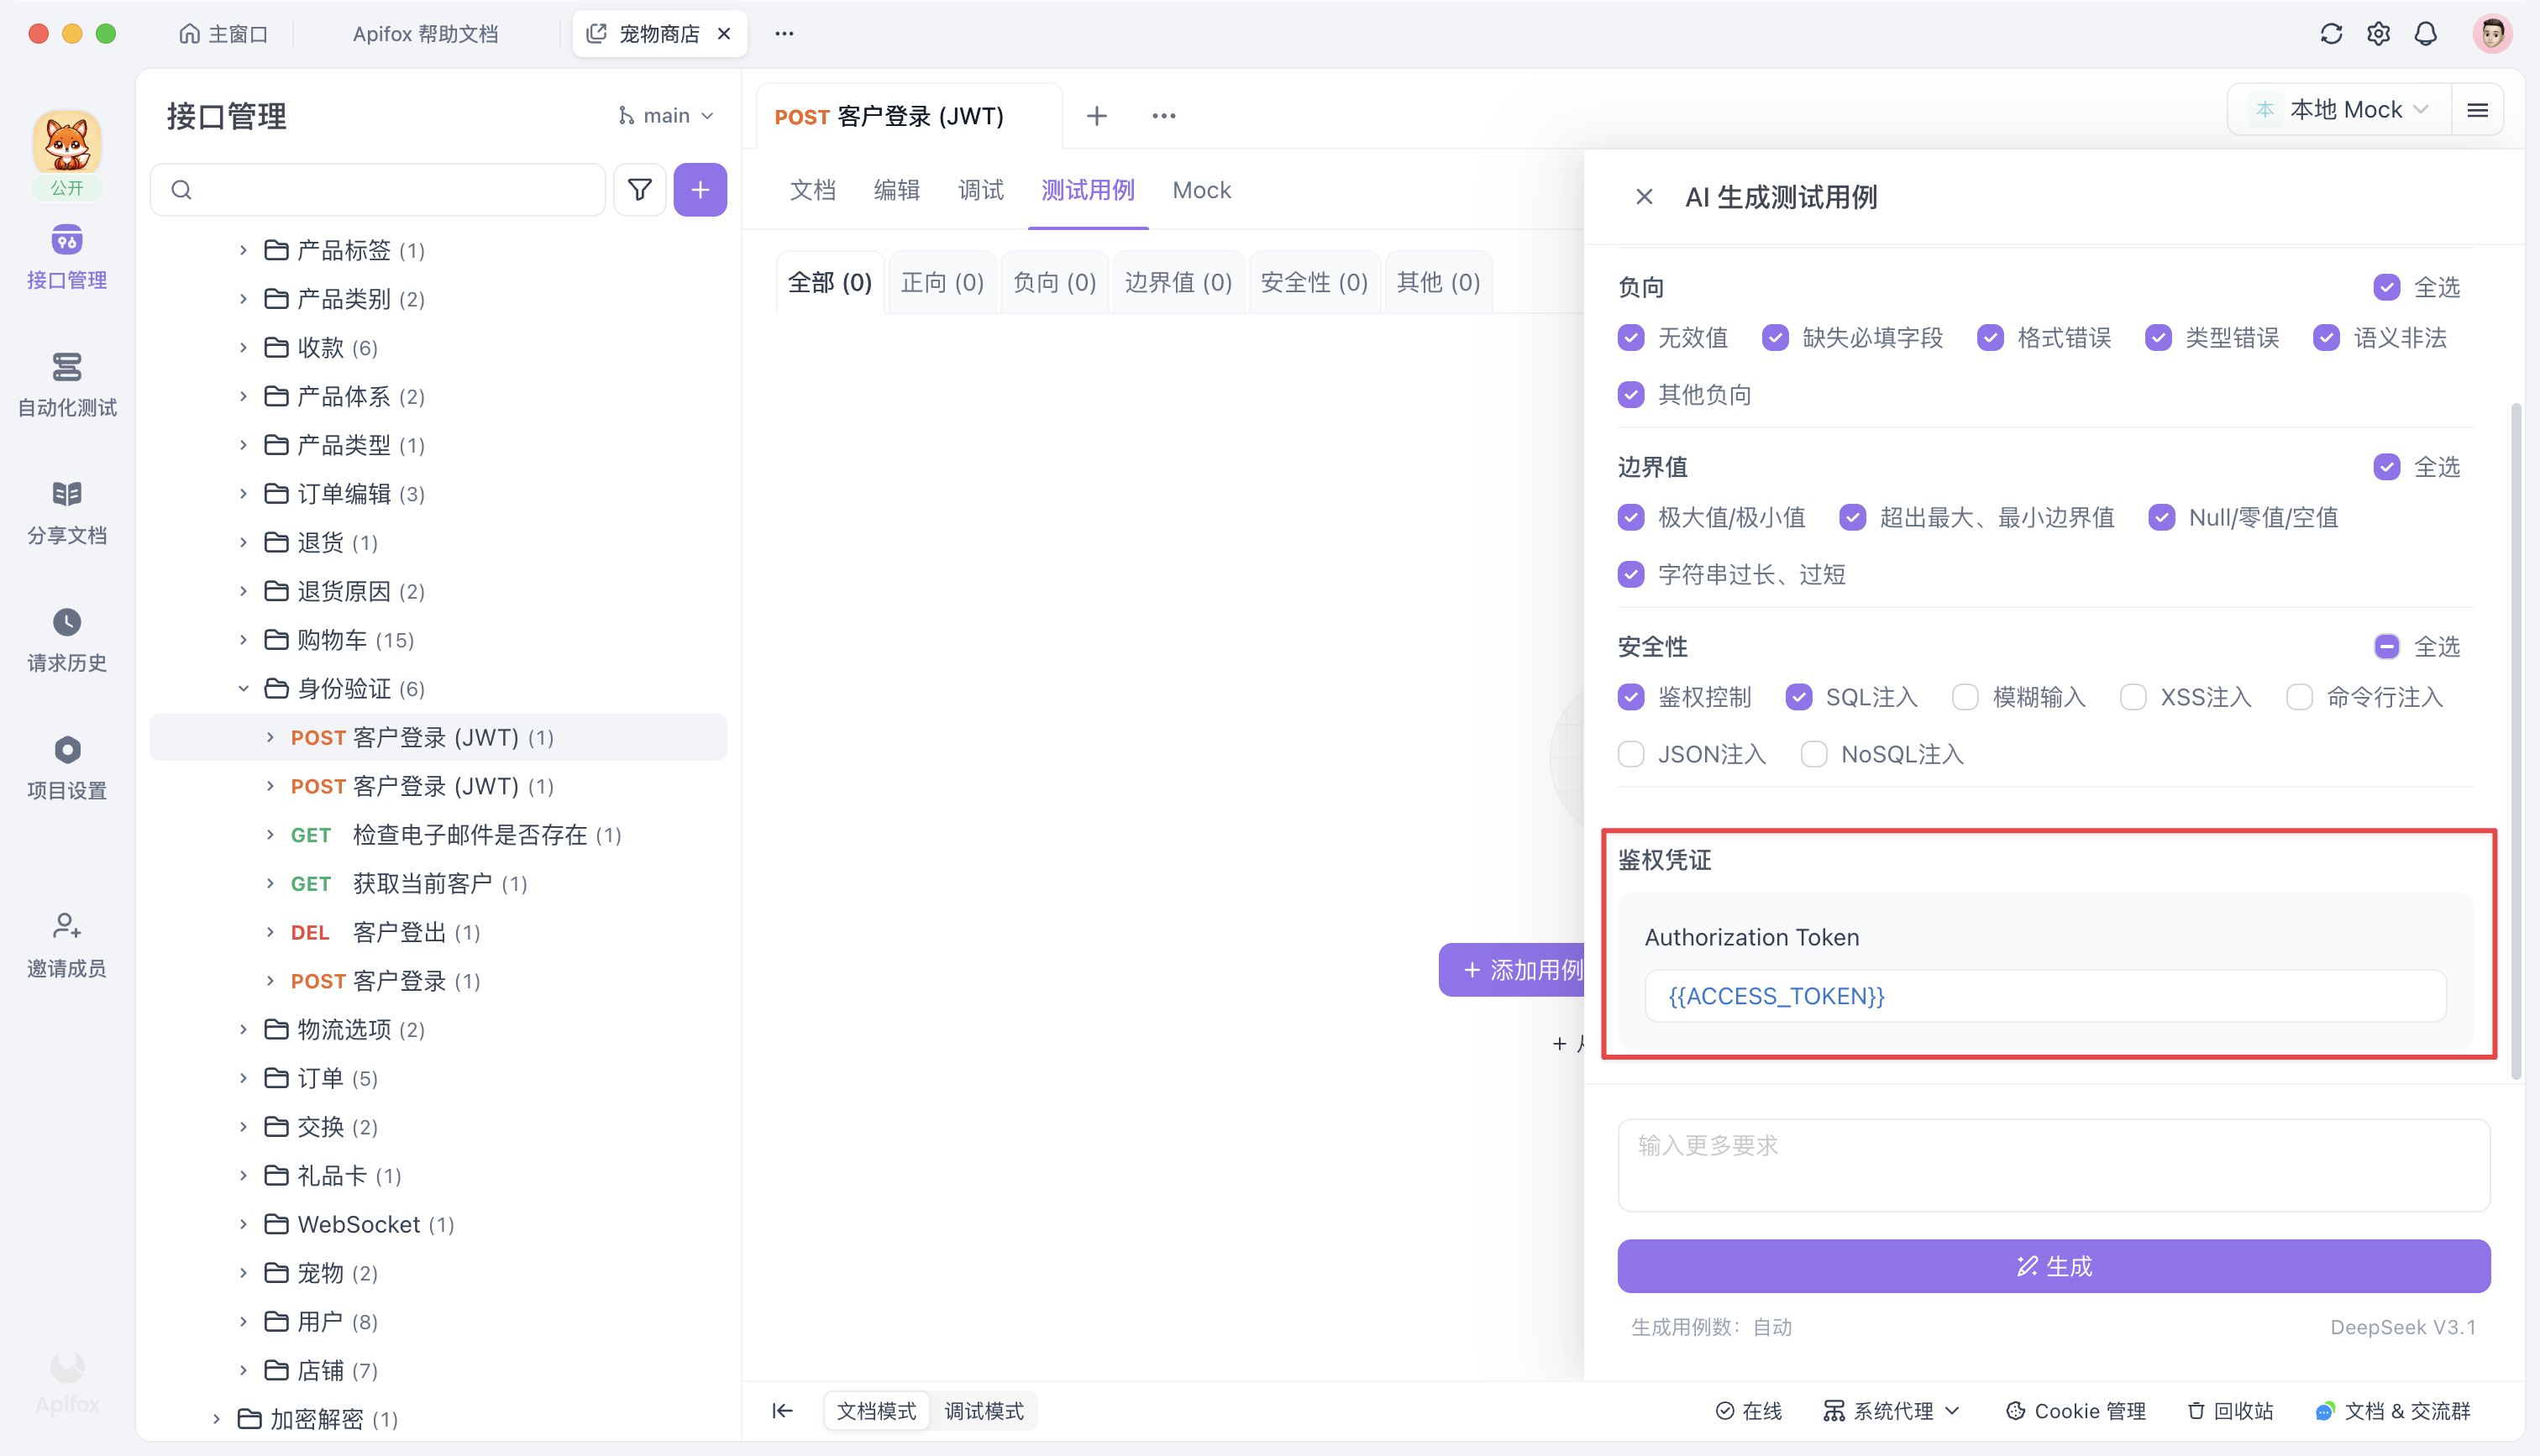Open 项目设置 from the sidebar
Screen dimensions: 2540x1456
tap(66, 767)
